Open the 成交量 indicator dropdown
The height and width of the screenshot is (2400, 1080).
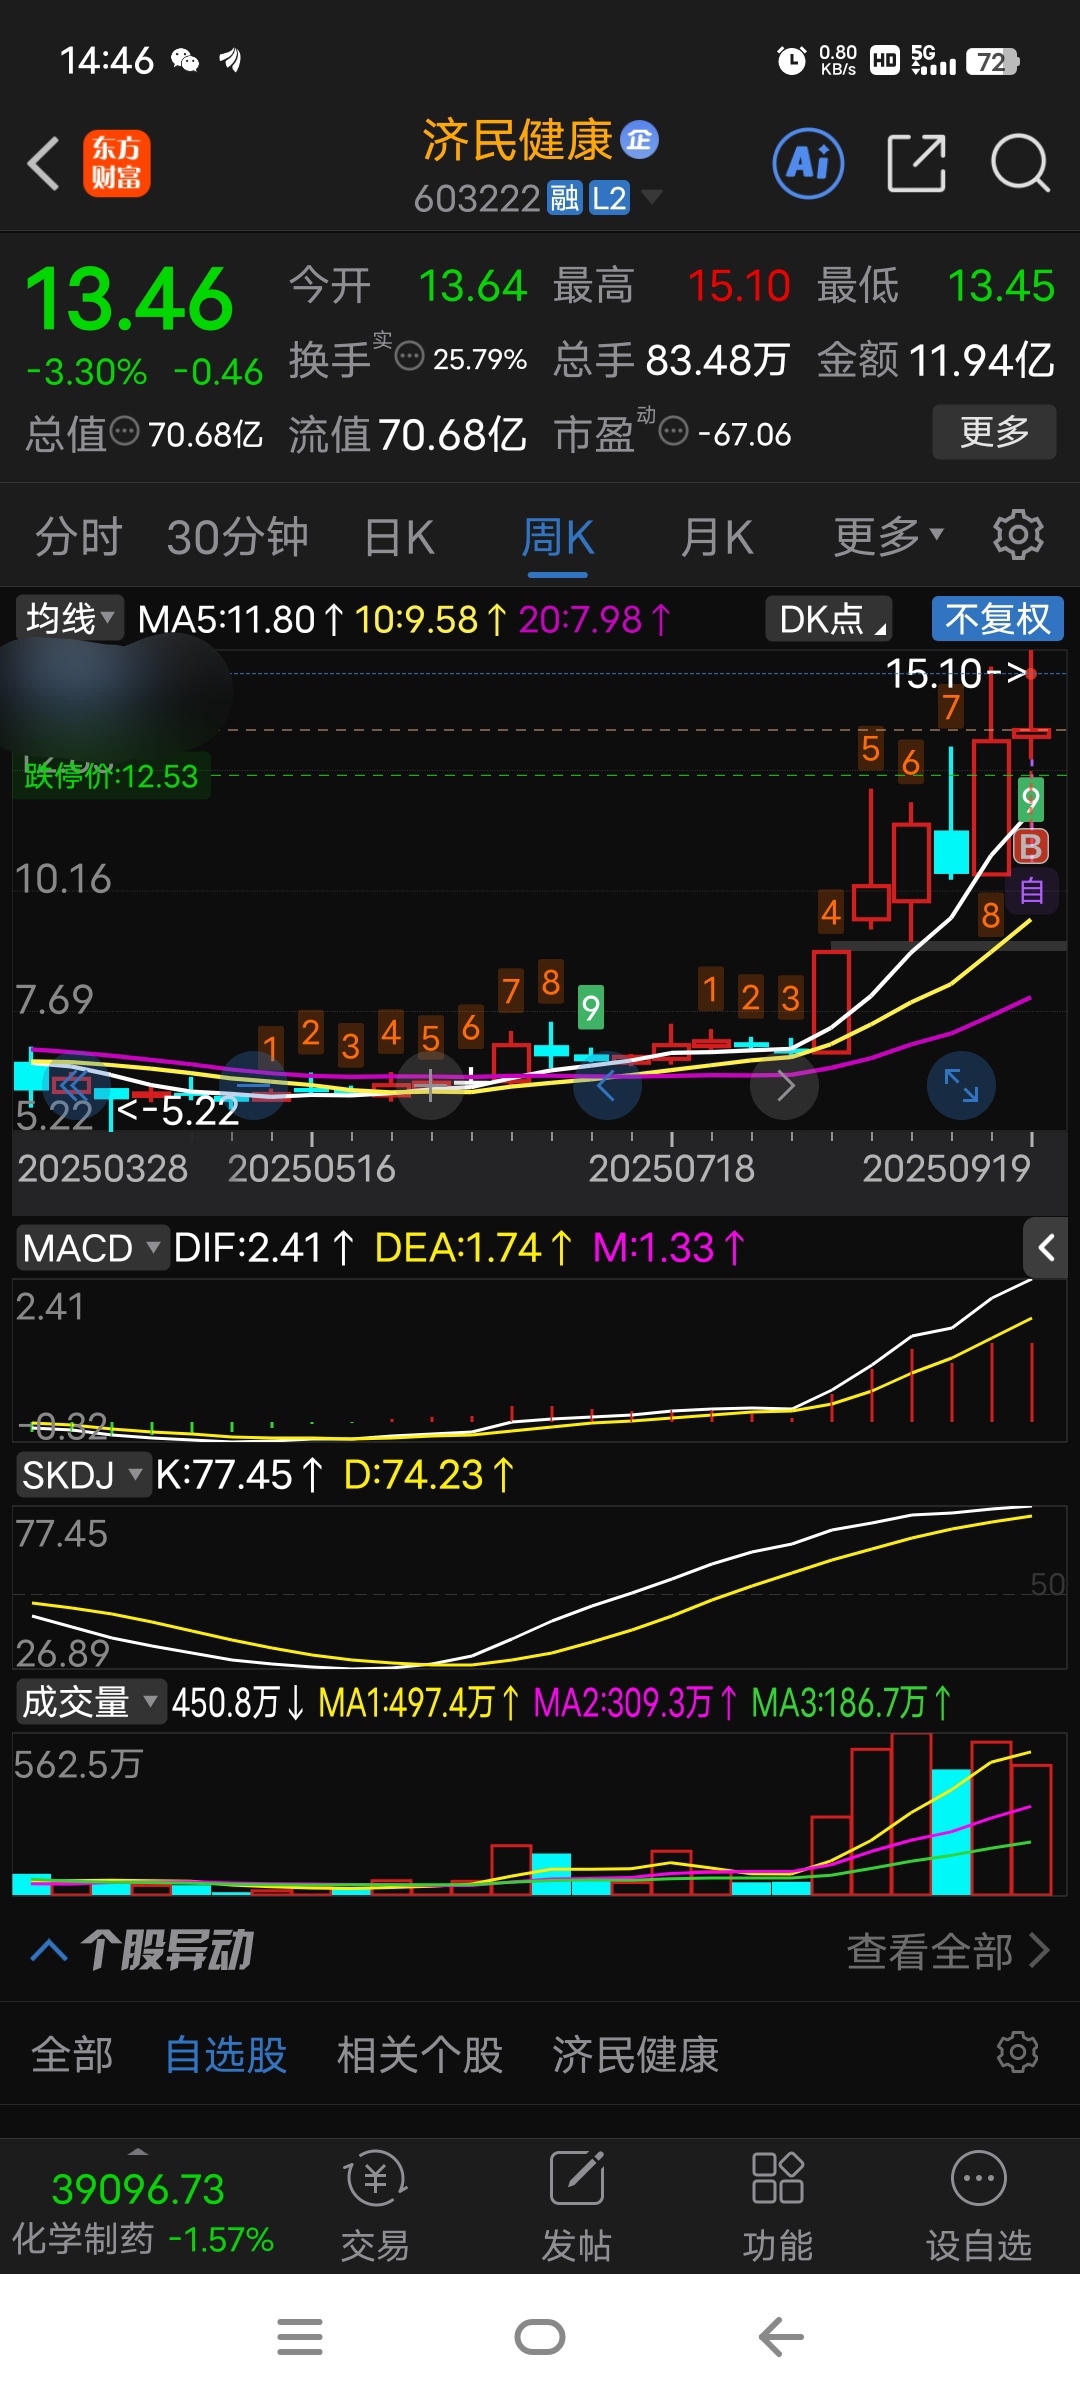pos(90,1702)
